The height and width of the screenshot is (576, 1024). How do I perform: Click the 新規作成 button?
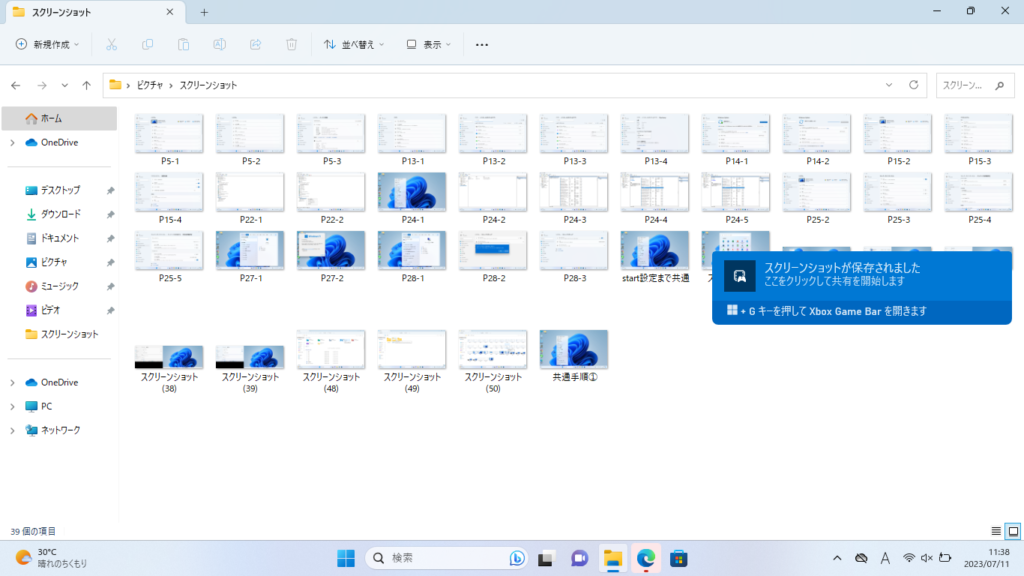pyautogui.click(x=49, y=44)
